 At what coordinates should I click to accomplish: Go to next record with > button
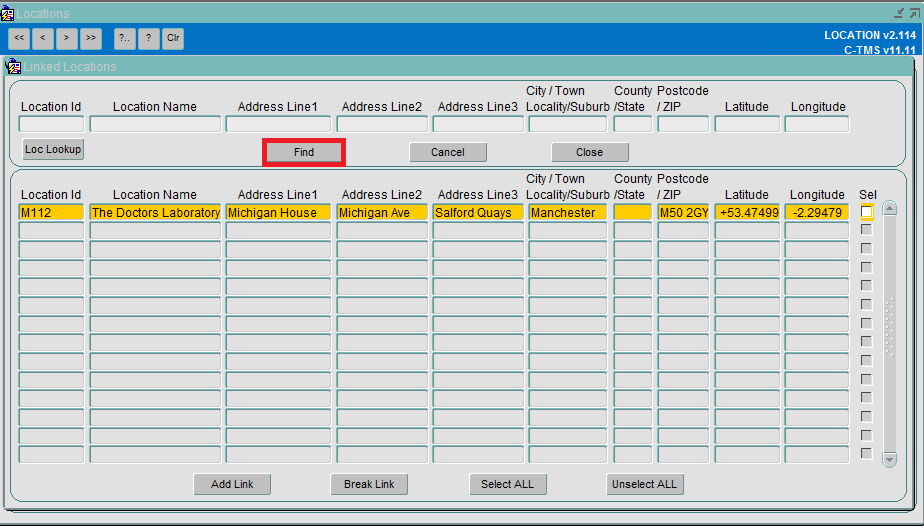pos(67,38)
